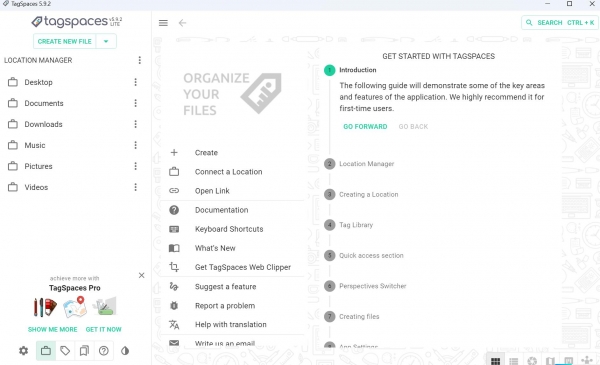Image resolution: width=600 pixels, height=365 pixels.
Task: Click the bug icon beside Report a problem
Action: click(x=174, y=306)
